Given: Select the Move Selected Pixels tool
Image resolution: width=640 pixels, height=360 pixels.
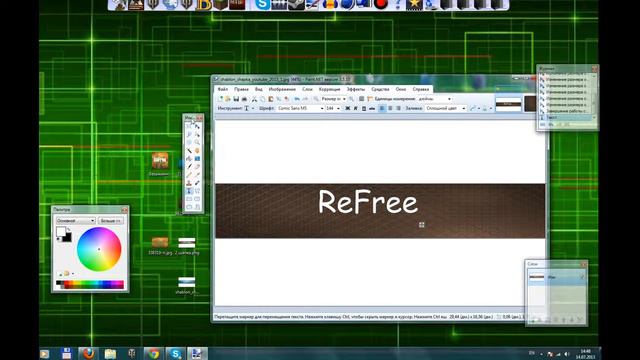Looking at the screenshot, I should [x=197, y=126].
